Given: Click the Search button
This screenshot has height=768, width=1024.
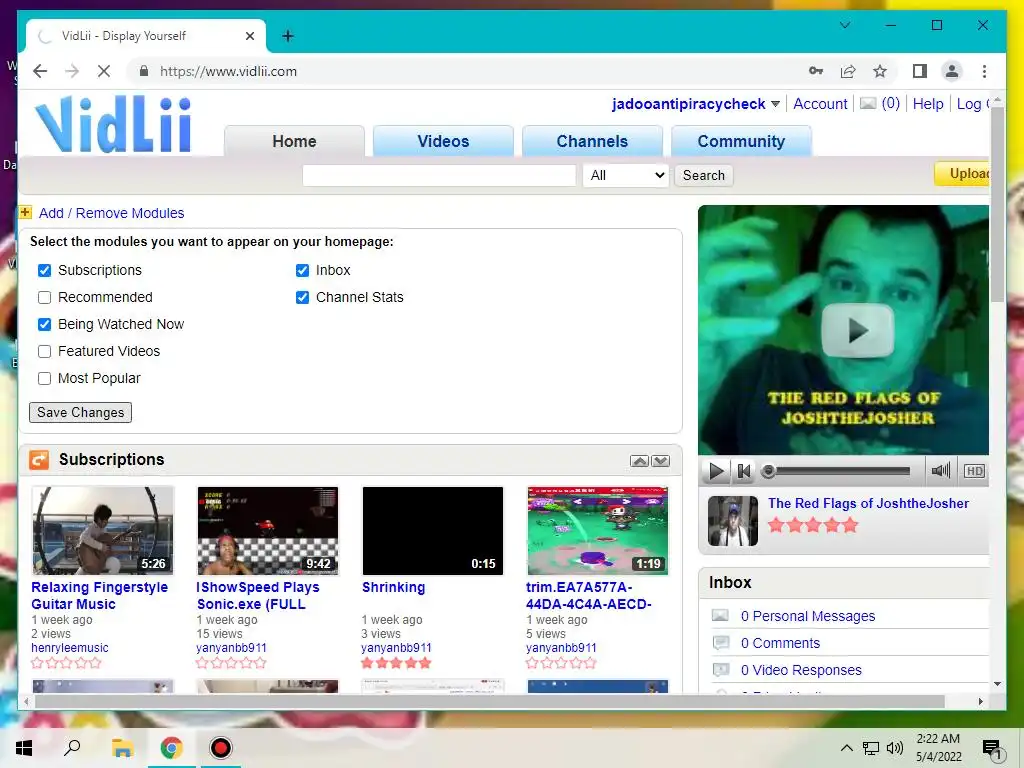Looking at the screenshot, I should click(x=703, y=175).
